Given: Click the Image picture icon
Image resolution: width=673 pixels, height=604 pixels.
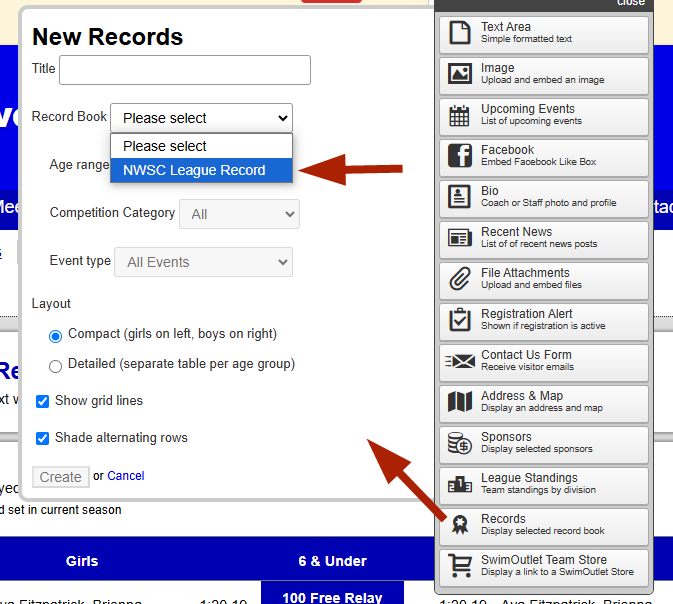Looking at the screenshot, I should pyautogui.click(x=459, y=73).
